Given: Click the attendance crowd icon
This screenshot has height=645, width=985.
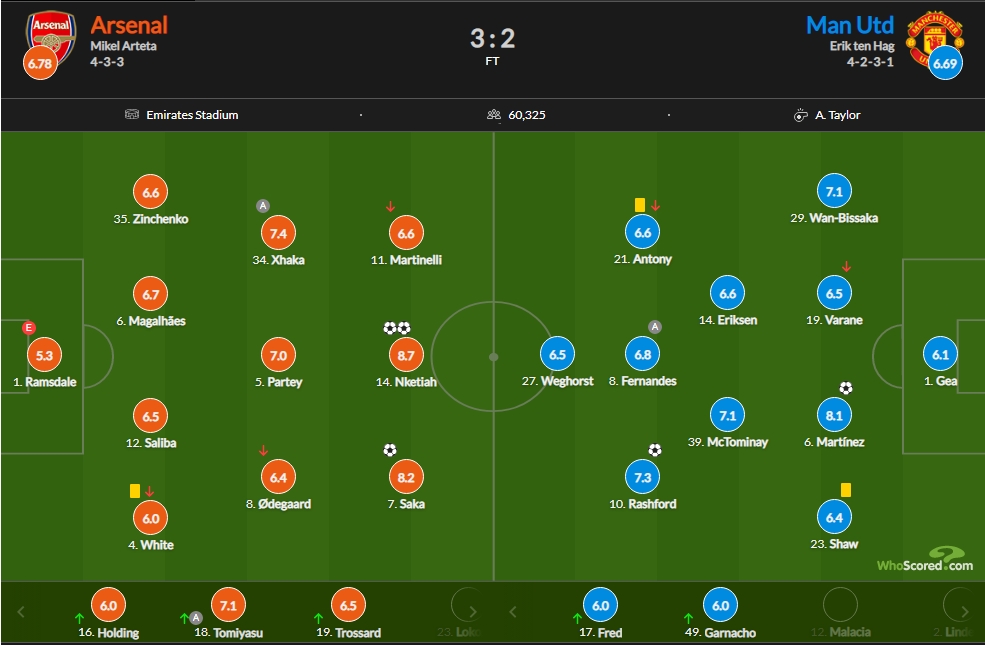Looking at the screenshot, I should click(494, 114).
